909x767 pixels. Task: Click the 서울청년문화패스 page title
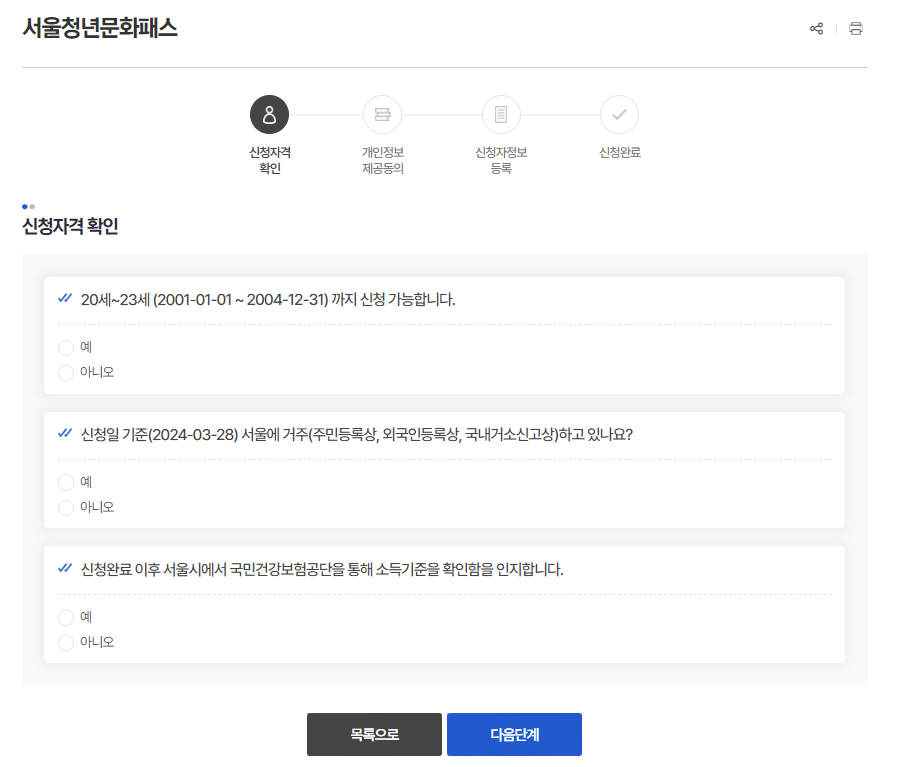(x=100, y=28)
